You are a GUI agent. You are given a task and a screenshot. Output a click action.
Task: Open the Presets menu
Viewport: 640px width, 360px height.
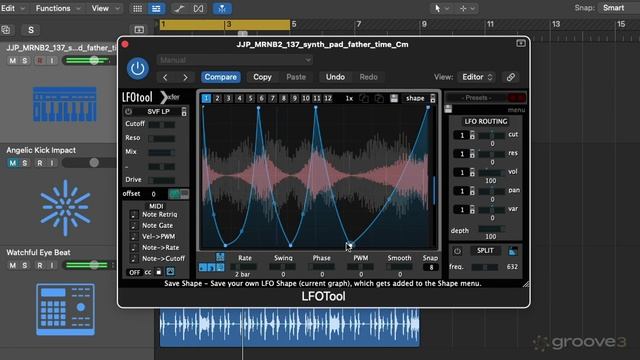click(x=476, y=98)
